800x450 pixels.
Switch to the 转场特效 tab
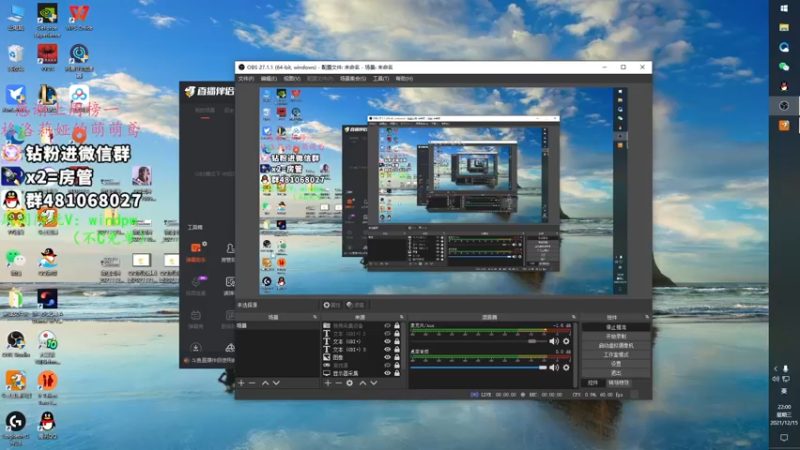click(x=618, y=383)
